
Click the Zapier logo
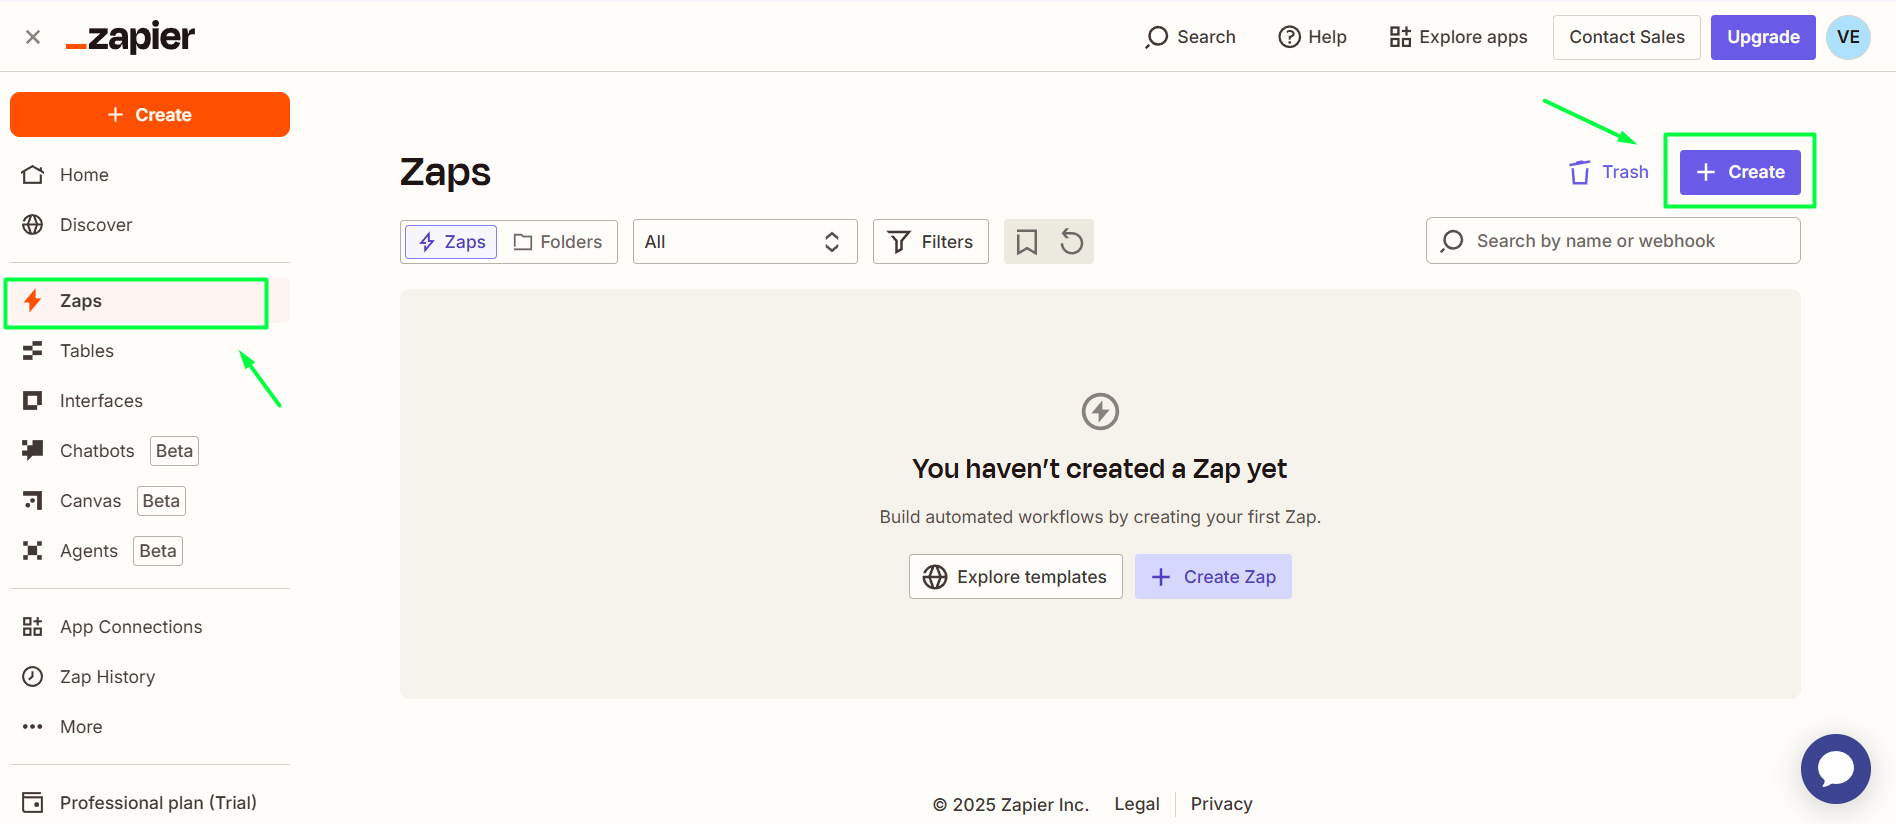(130, 37)
